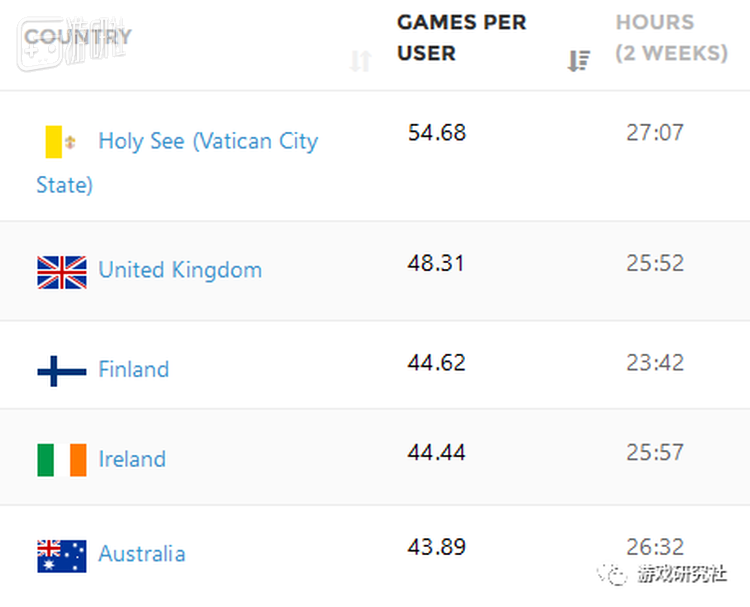Open the Finland country link

point(133,369)
